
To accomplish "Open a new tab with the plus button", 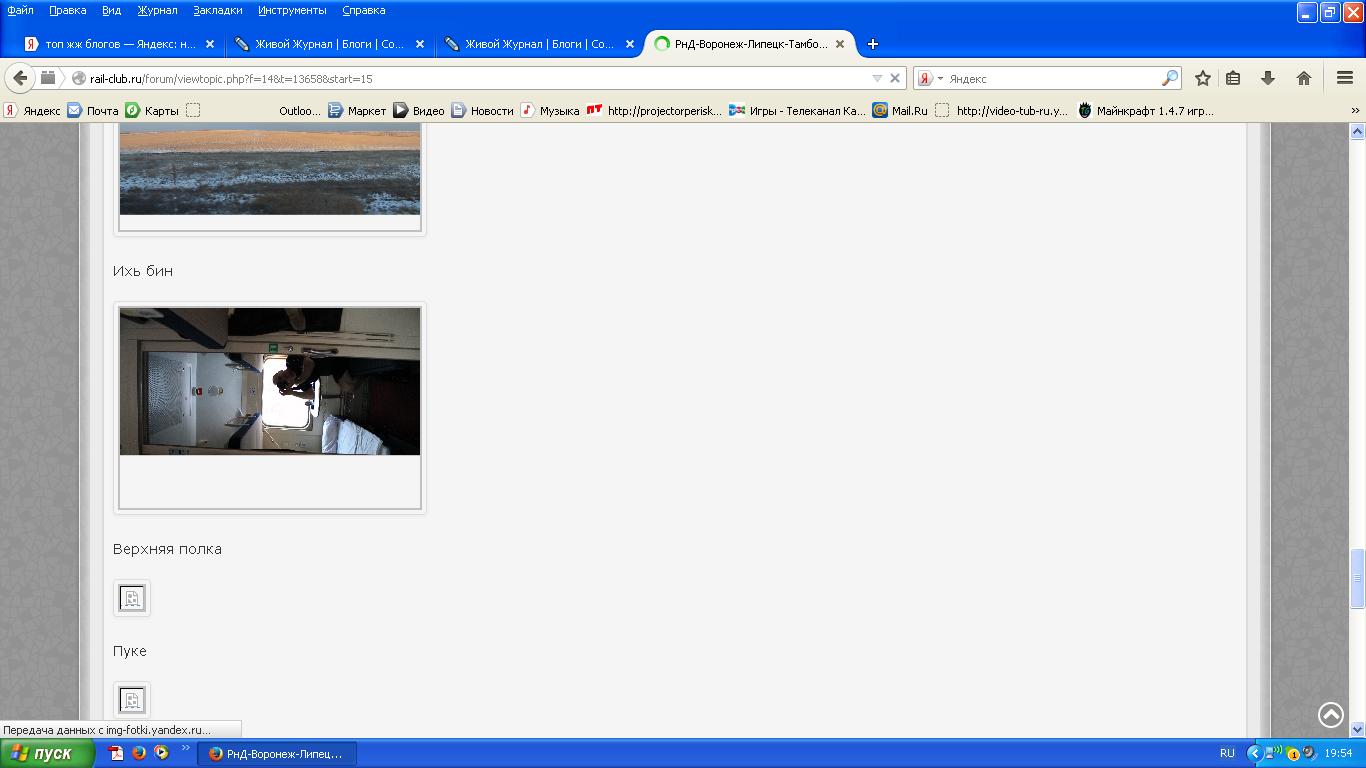I will tap(873, 44).
